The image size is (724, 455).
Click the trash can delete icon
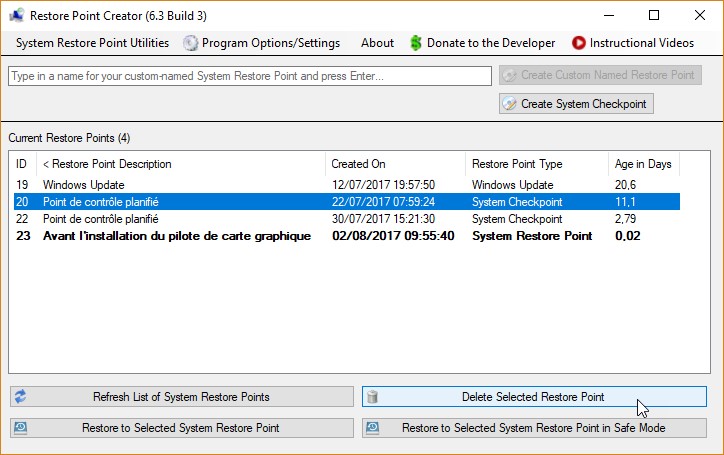(x=373, y=397)
